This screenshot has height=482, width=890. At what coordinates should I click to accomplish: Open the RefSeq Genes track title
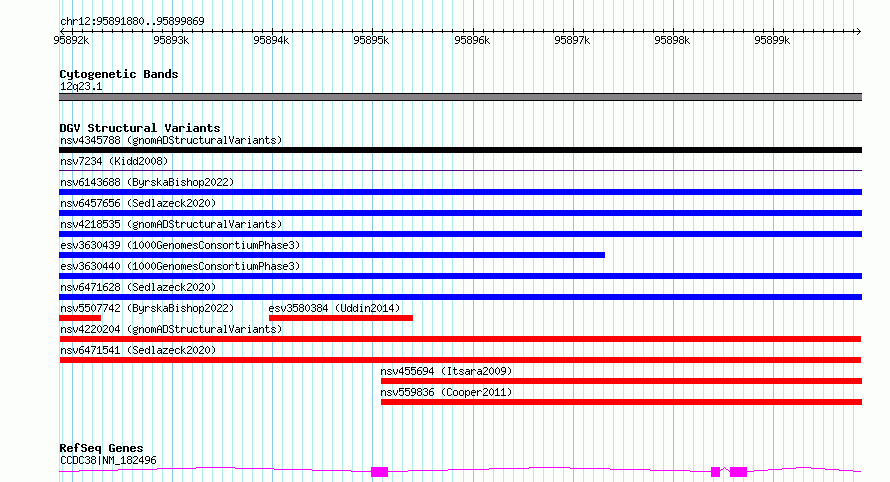tap(101, 449)
